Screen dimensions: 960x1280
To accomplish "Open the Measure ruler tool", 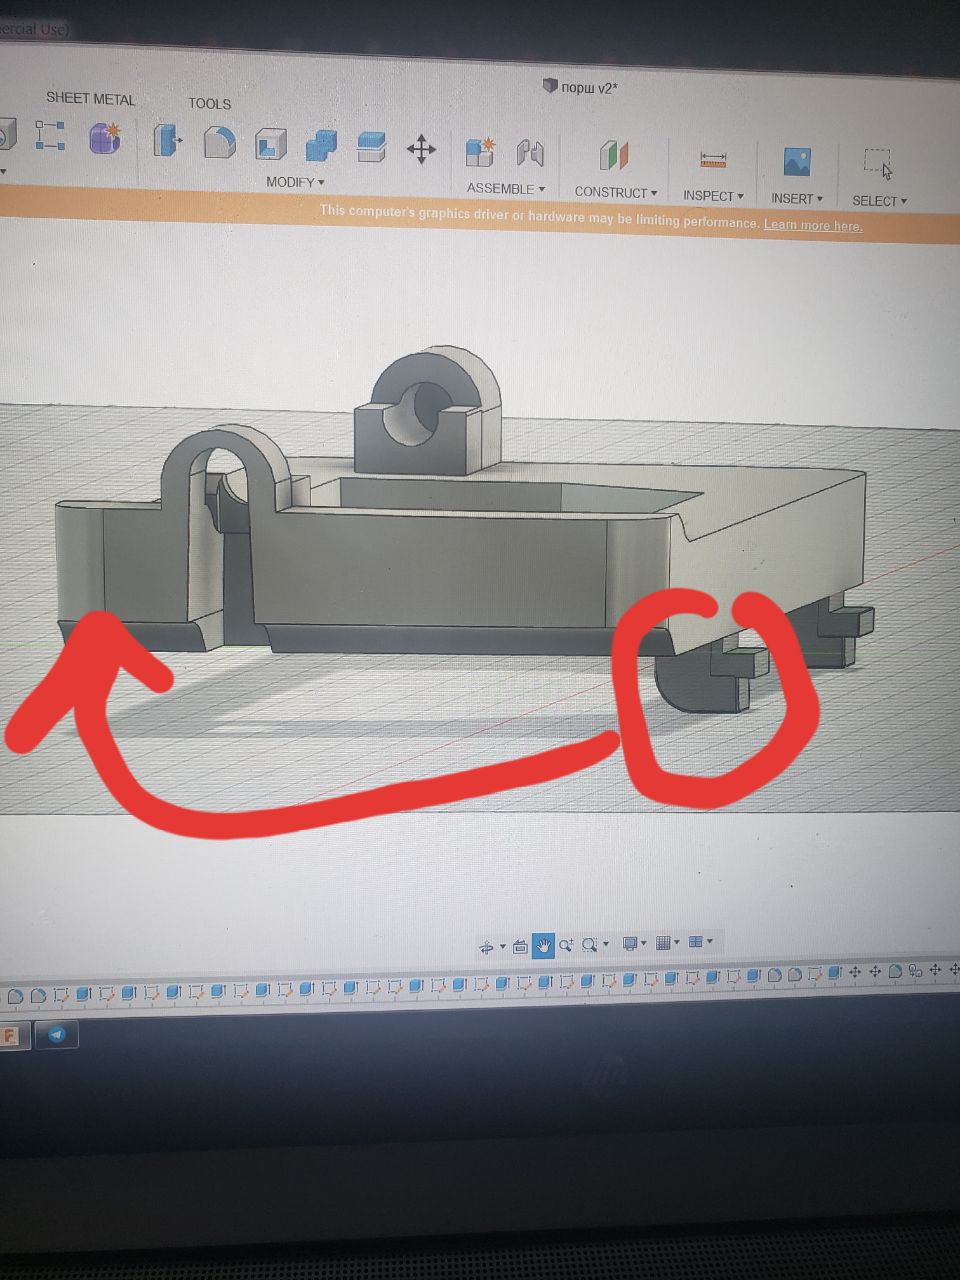I will [713, 159].
